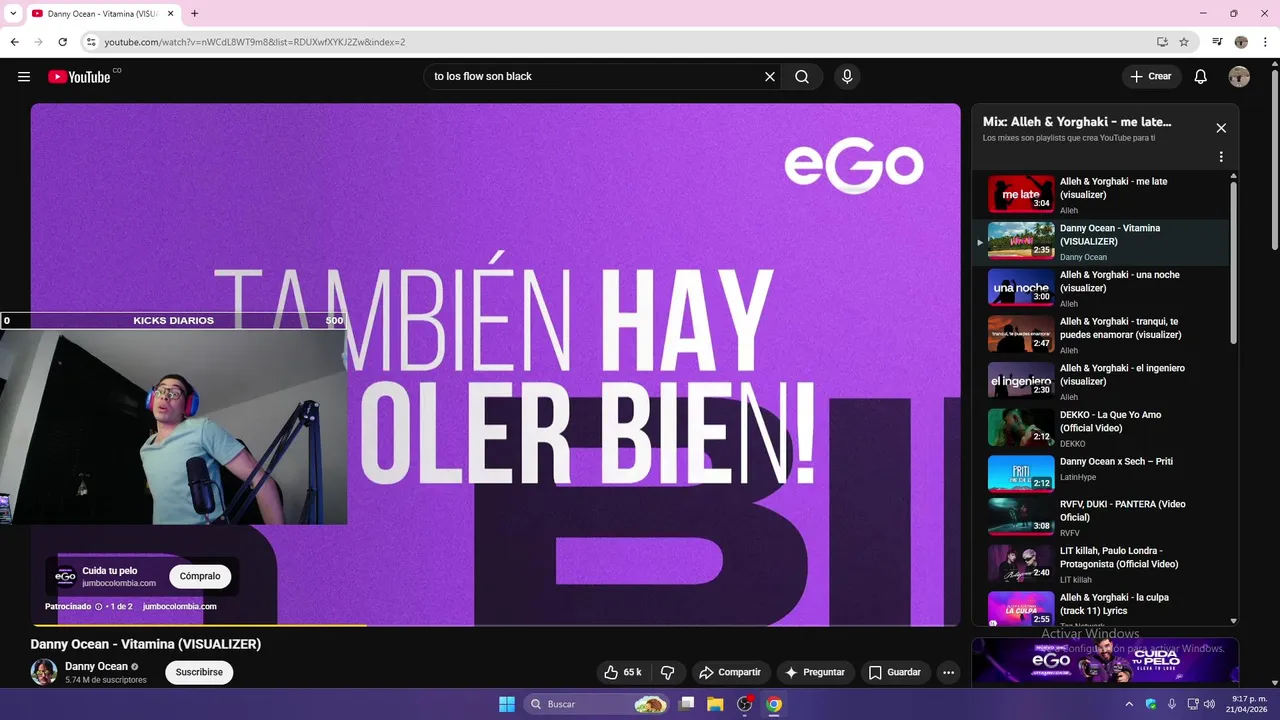The width and height of the screenshot is (1280, 720).
Task: Click the Crear button
Action: (x=1151, y=77)
